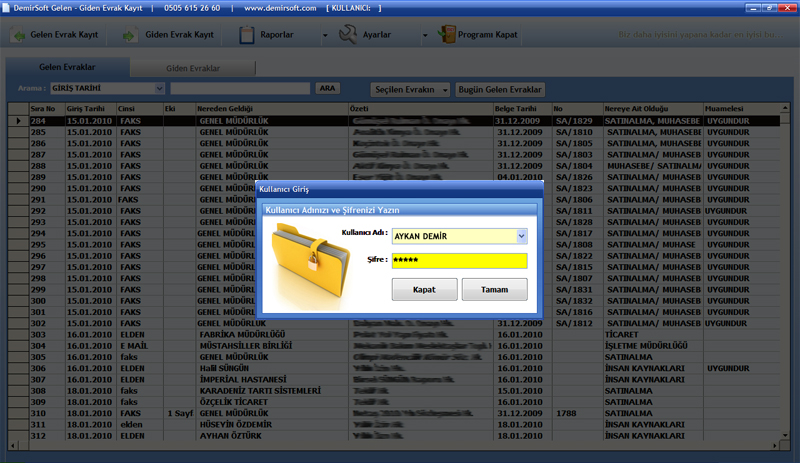Click the Belge Tarihi column header
This screenshot has height=463, width=800.
pyautogui.click(x=523, y=109)
